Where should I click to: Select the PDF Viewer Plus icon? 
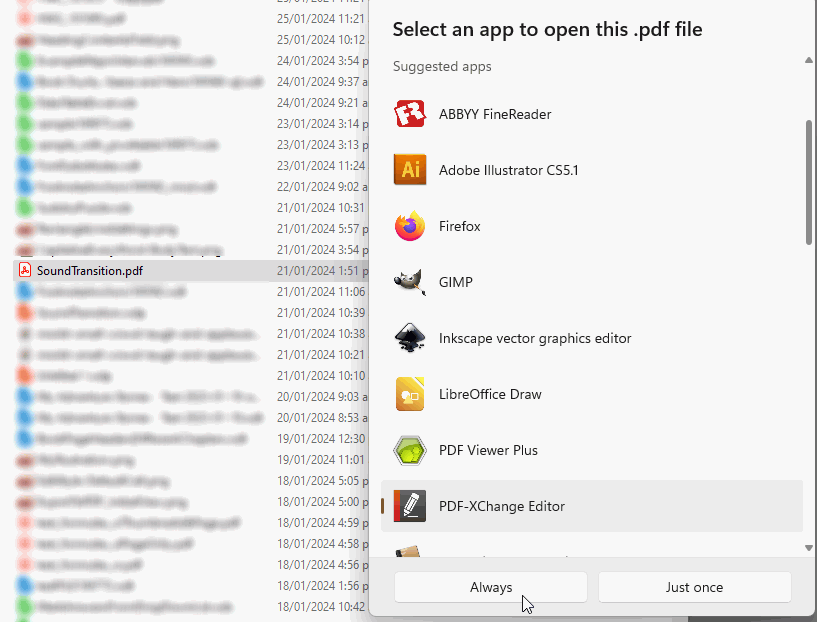(410, 450)
